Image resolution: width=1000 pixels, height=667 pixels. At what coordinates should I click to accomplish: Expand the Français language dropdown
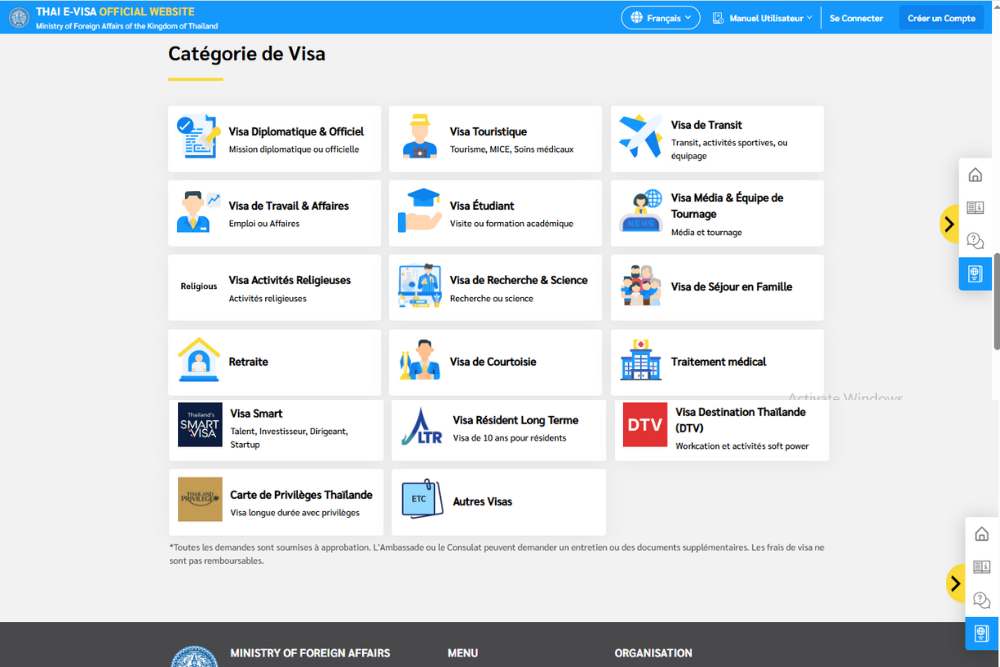(661, 18)
